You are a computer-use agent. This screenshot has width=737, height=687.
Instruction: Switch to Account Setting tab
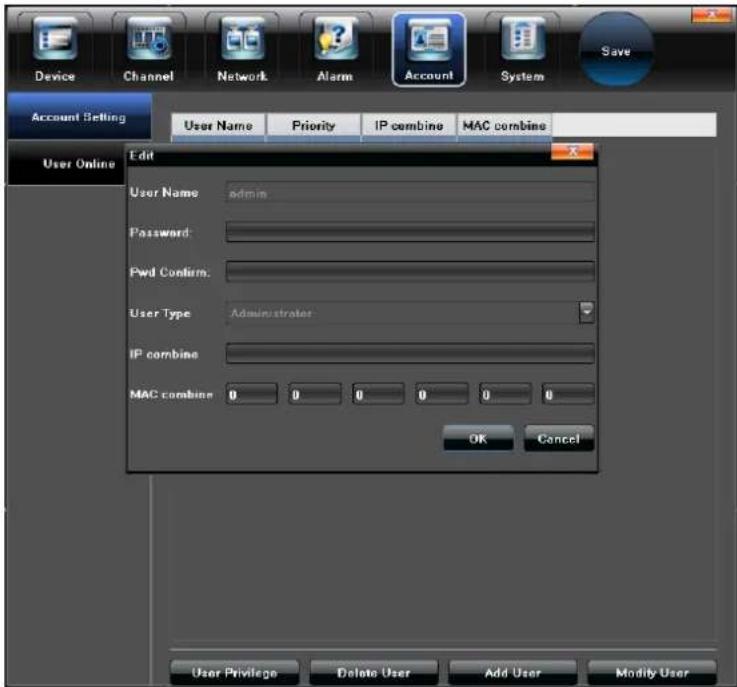click(x=79, y=117)
